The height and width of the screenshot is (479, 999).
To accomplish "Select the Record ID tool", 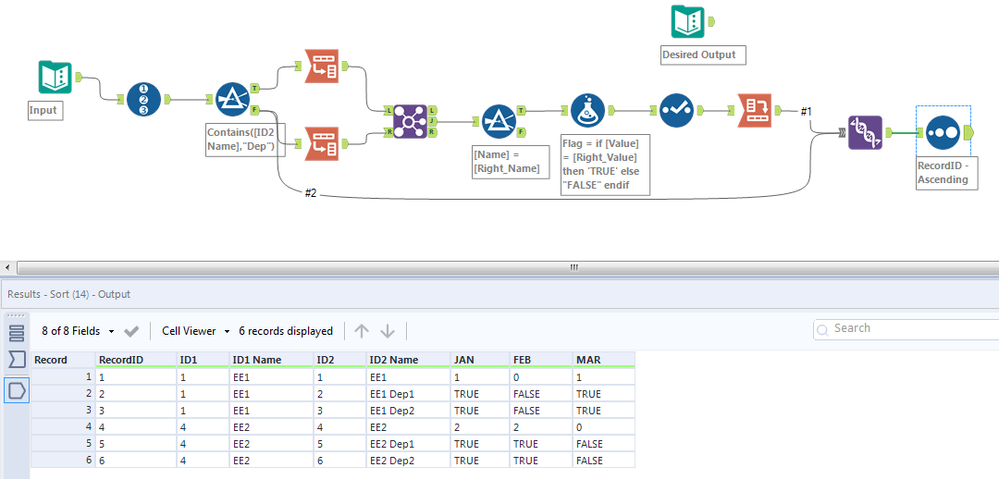I will tap(143, 99).
